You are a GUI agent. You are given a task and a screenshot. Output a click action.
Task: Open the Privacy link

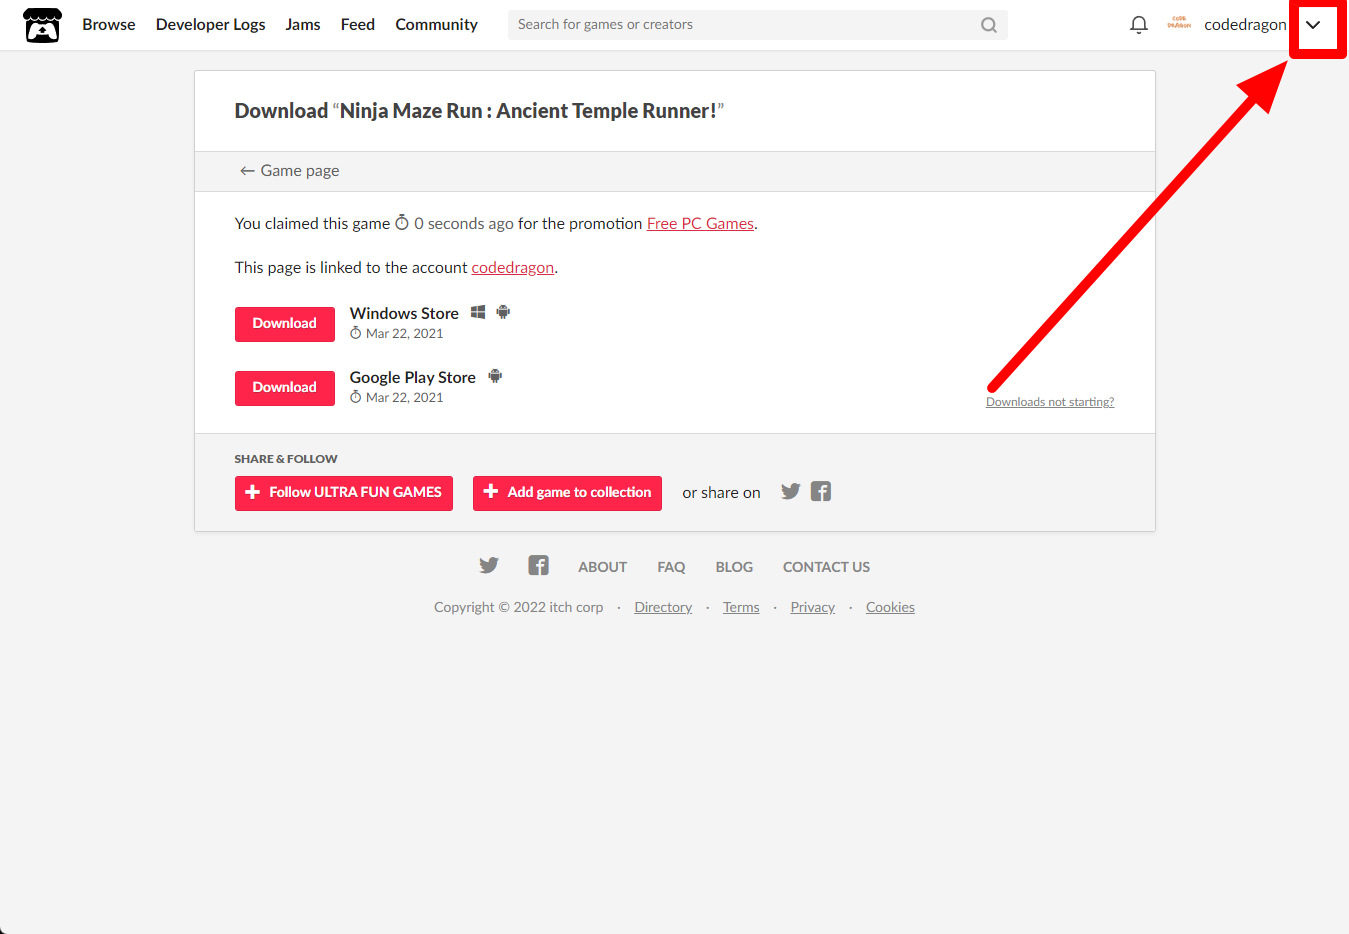coord(813,608)
